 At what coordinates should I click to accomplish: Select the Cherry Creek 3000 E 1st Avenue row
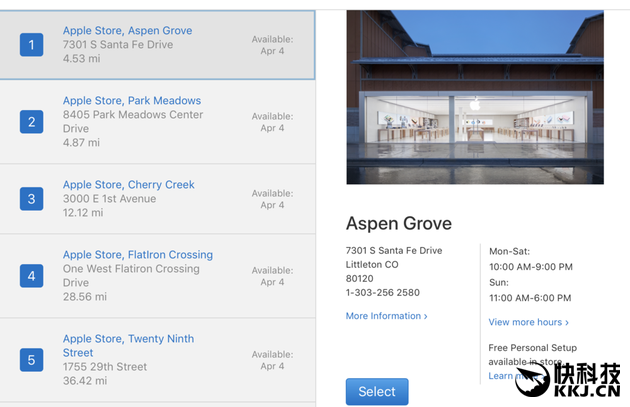tap(158, 199)
